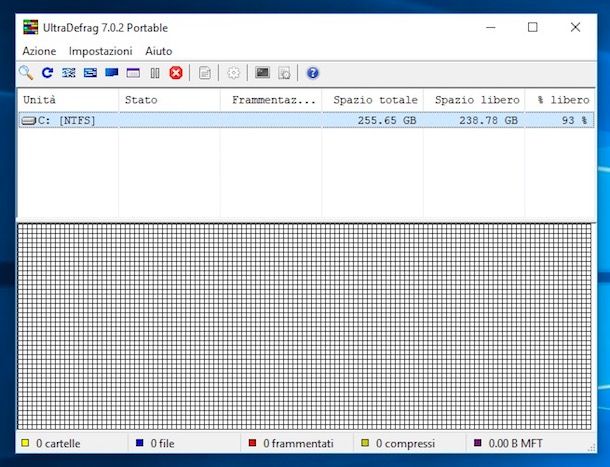
Task: Click the Full optimization blue icon
Action: (112, 73)
